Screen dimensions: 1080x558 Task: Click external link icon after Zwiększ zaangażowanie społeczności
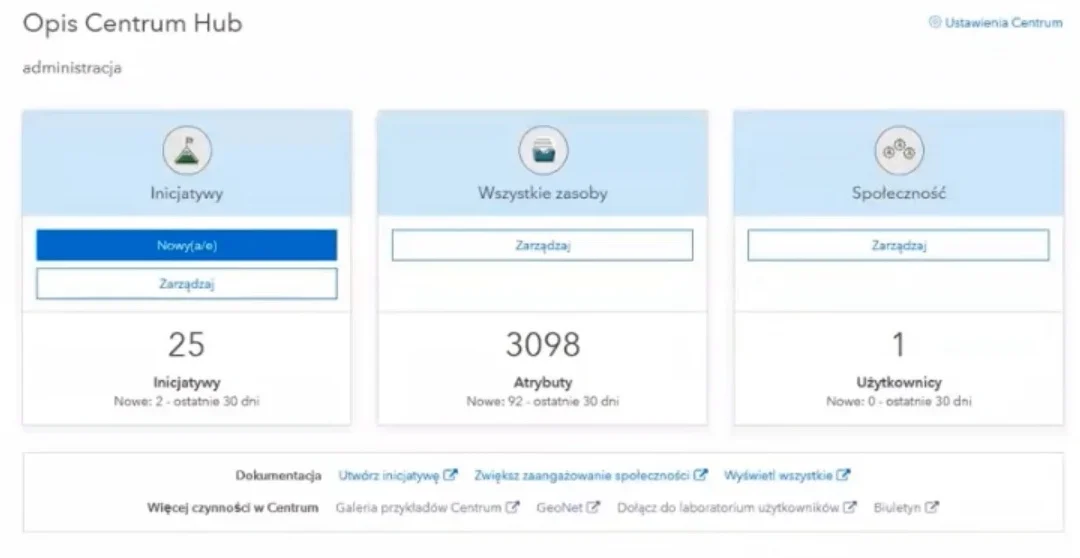pyautogui.click(x=700, y=475)
